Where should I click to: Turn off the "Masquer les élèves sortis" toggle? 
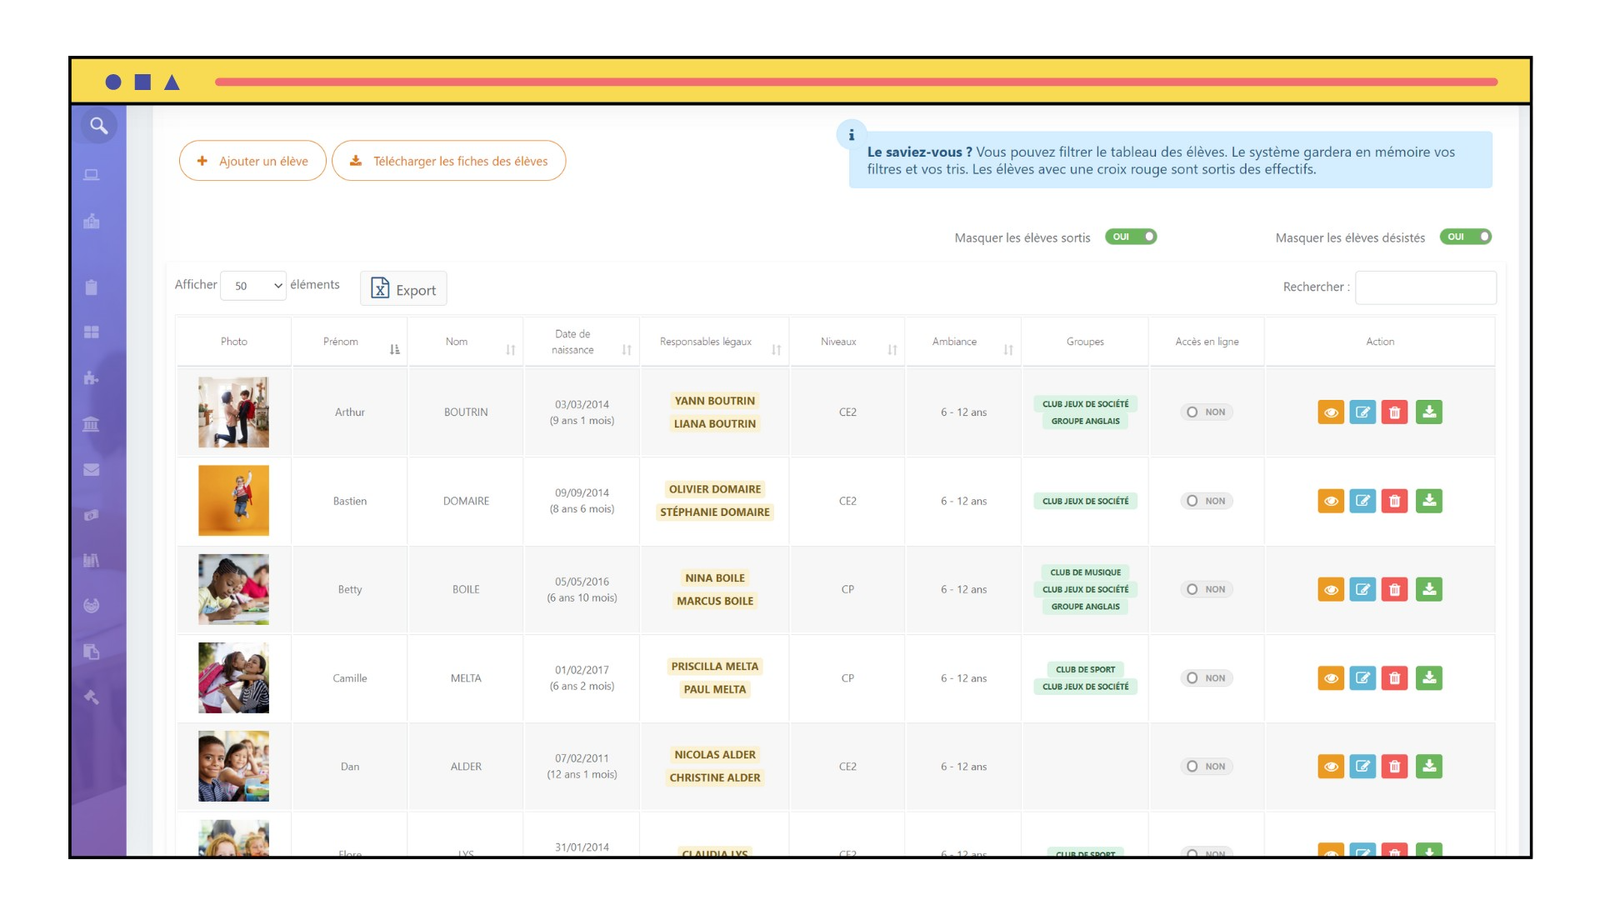(x=1130, y=237)
